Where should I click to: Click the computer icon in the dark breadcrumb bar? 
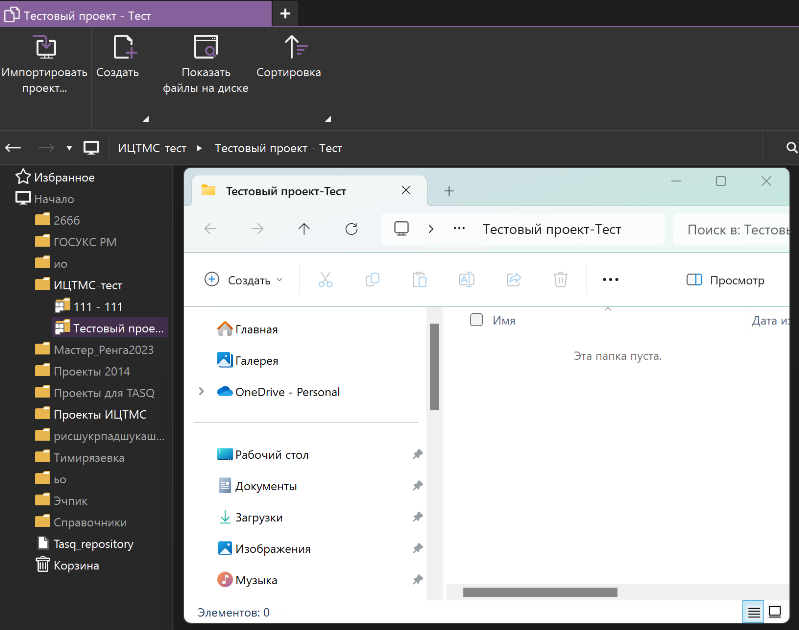(91, 148)
